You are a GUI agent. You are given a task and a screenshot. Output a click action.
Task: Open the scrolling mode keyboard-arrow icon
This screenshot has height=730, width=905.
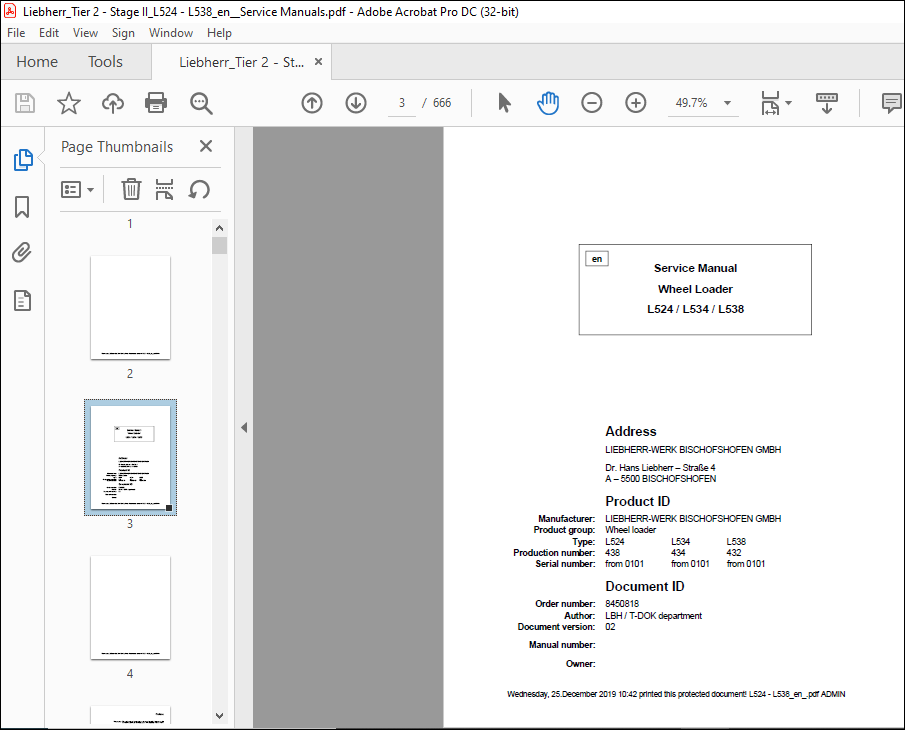tap(827, 103)
